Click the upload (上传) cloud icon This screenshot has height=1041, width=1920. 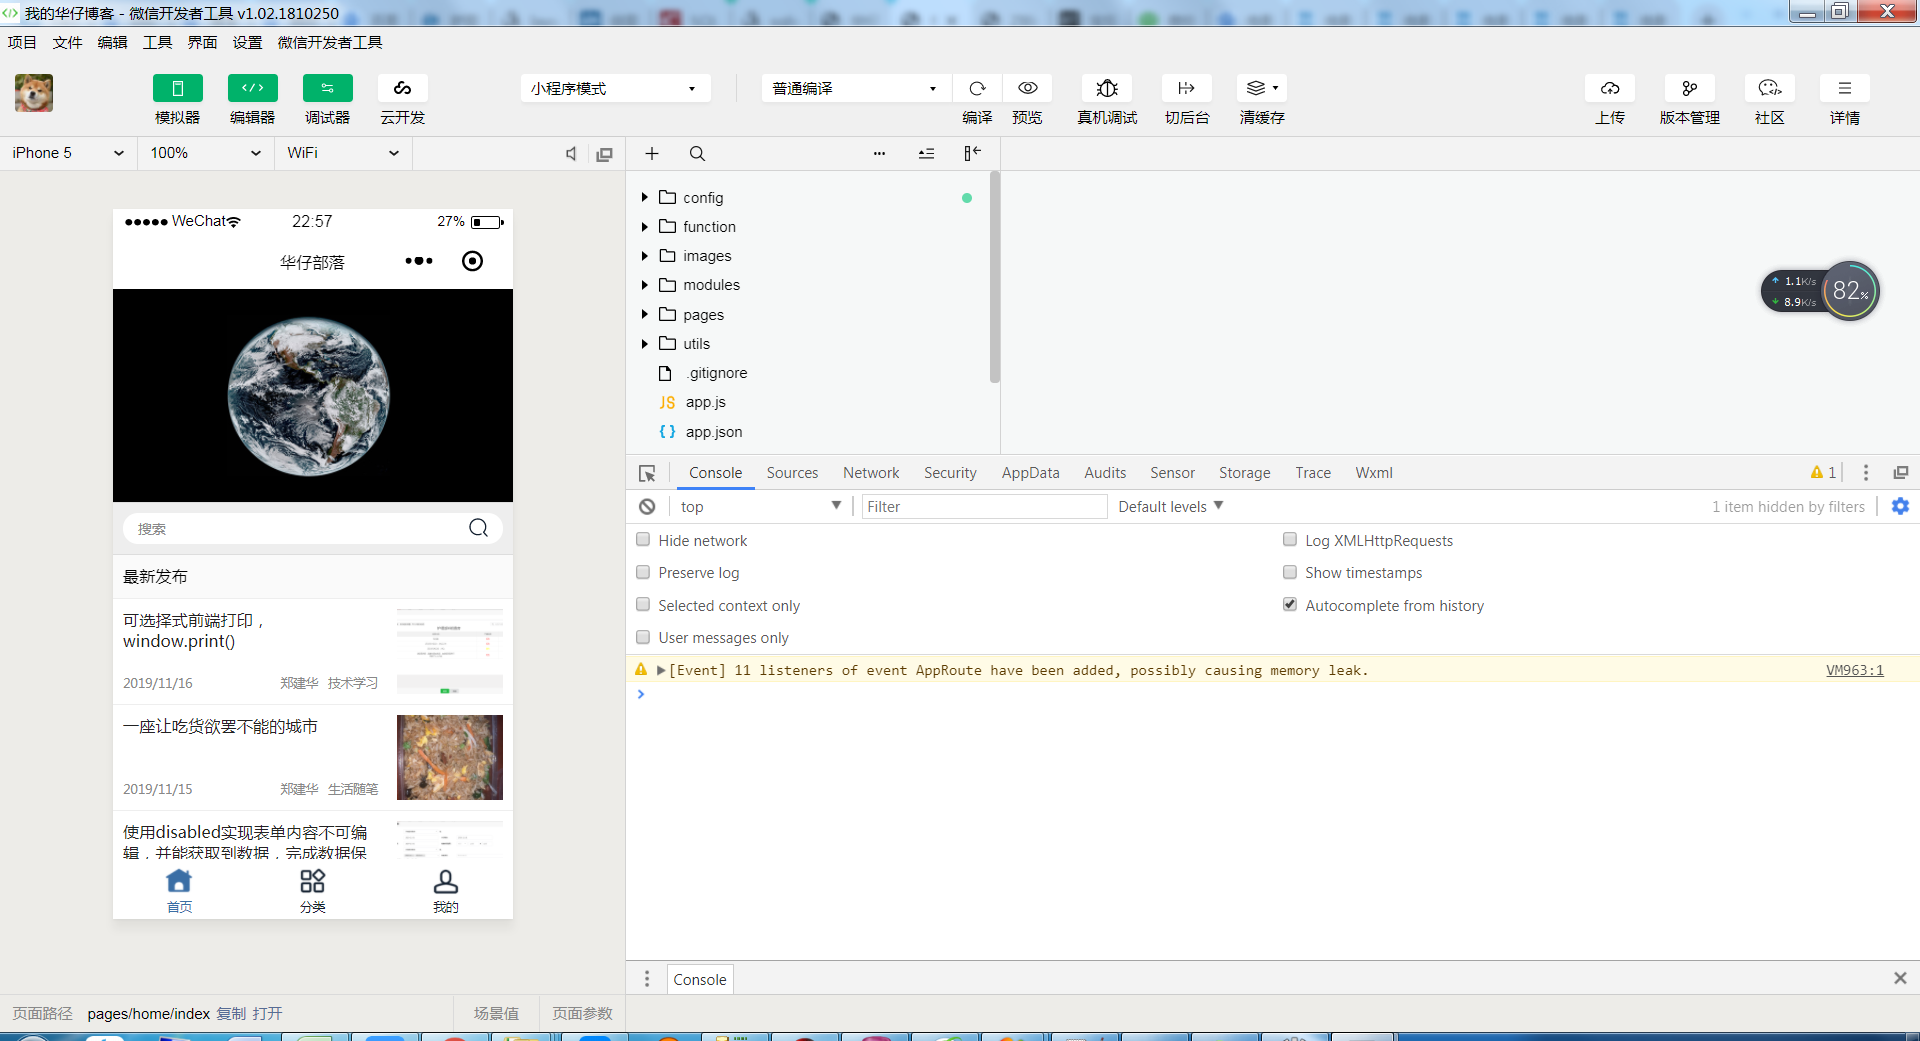point(1610,88)
